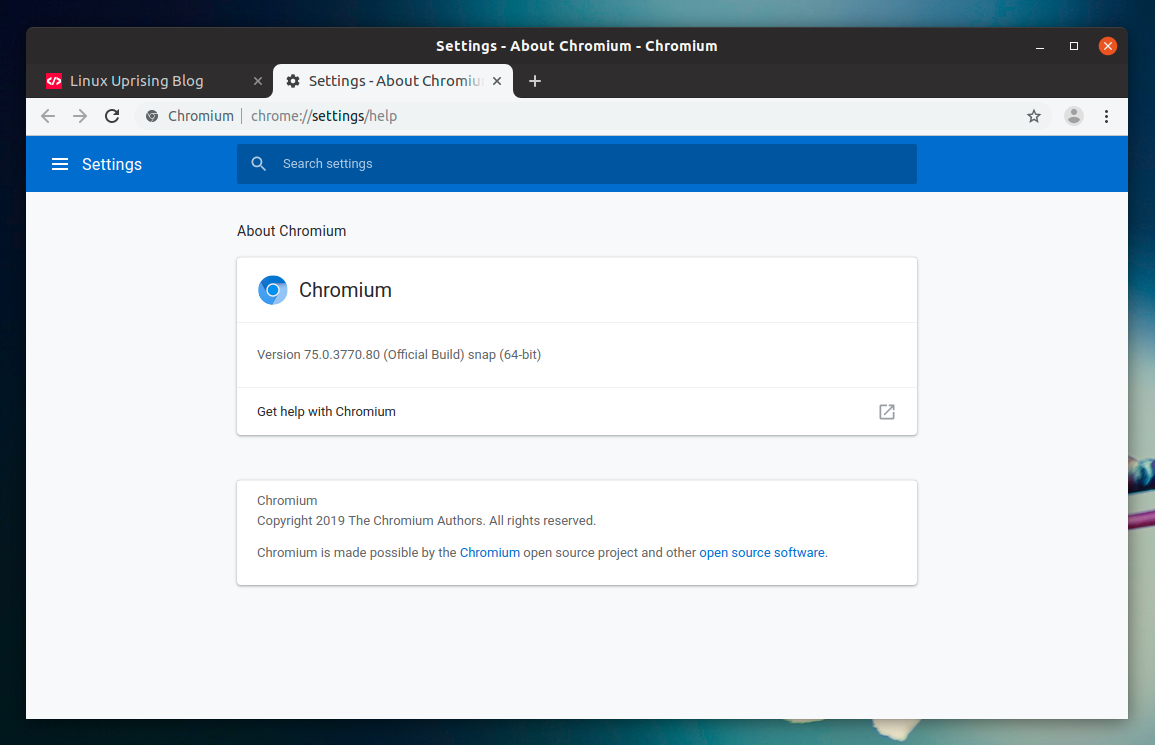Screen dimensions: 1155x745
Task: Open the Settings hamburger menu
Action: (60, 164)
